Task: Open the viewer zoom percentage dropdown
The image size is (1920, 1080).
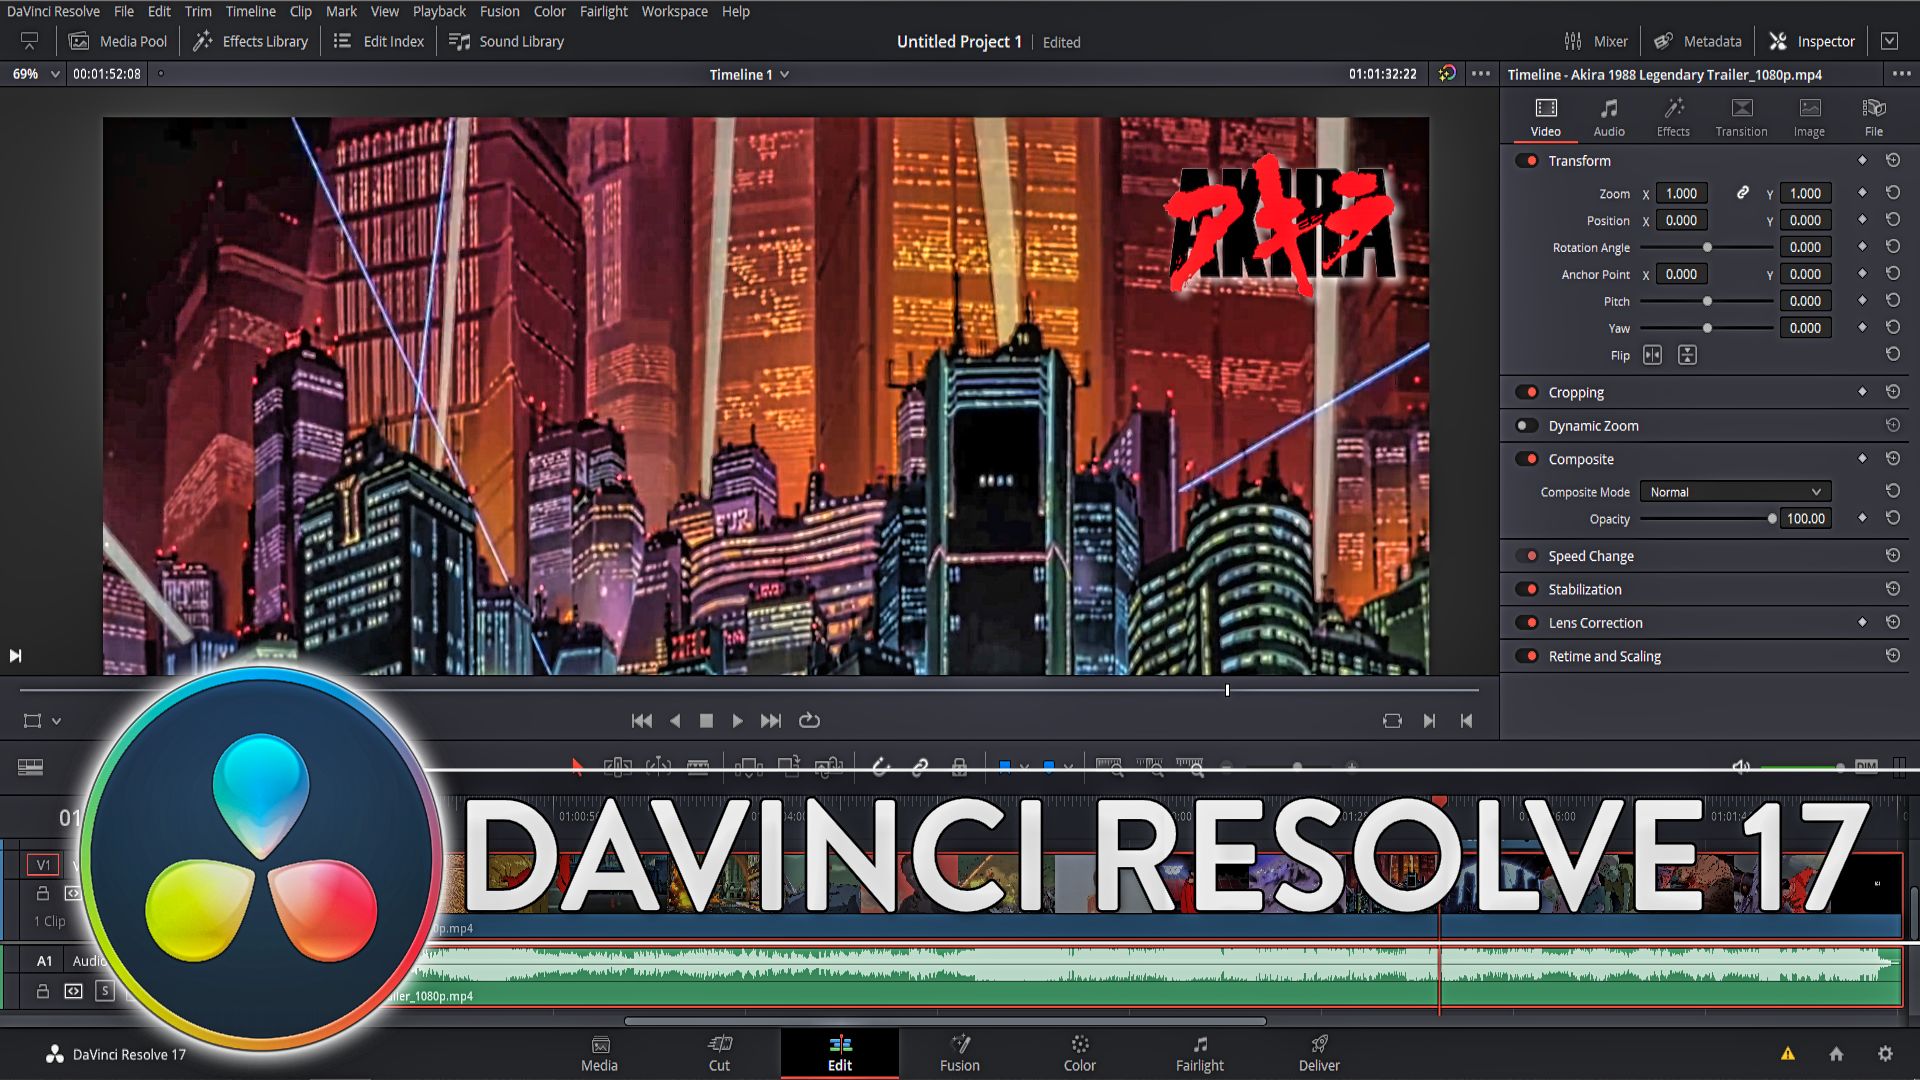Action: tap(33, 73)
